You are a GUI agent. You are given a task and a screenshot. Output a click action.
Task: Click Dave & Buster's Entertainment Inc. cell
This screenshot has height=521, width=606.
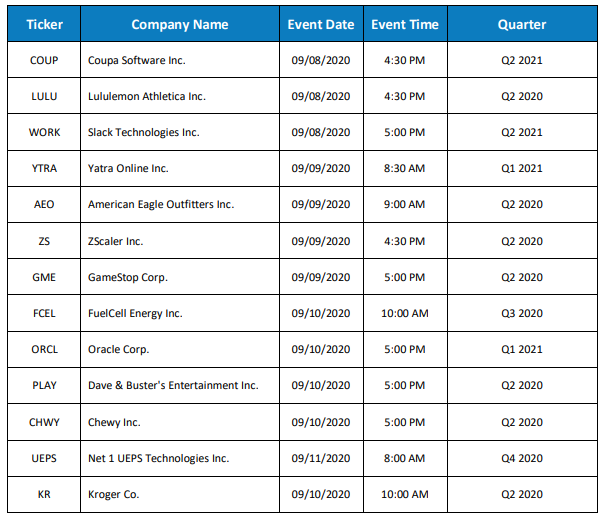point(180,385)
